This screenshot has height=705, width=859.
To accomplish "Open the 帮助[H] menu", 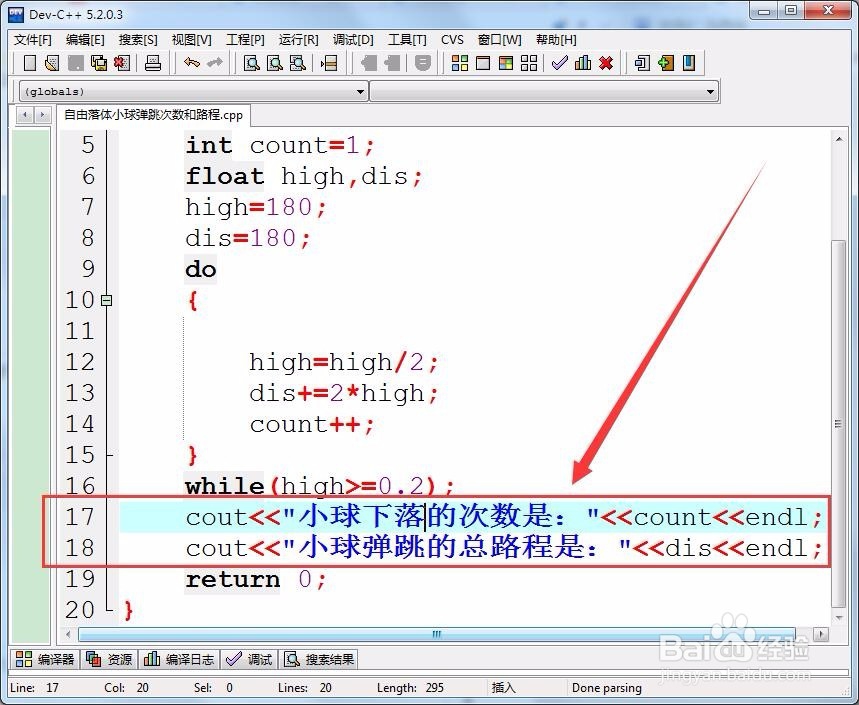I will [x=556, y=39].
